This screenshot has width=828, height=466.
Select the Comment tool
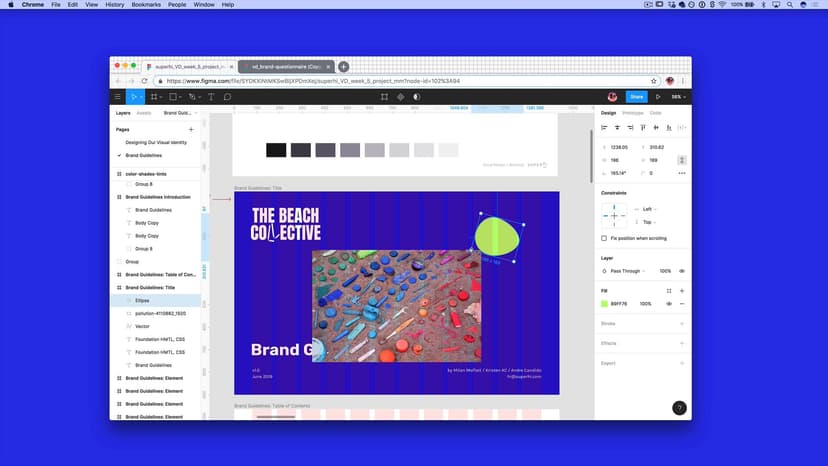228,97
